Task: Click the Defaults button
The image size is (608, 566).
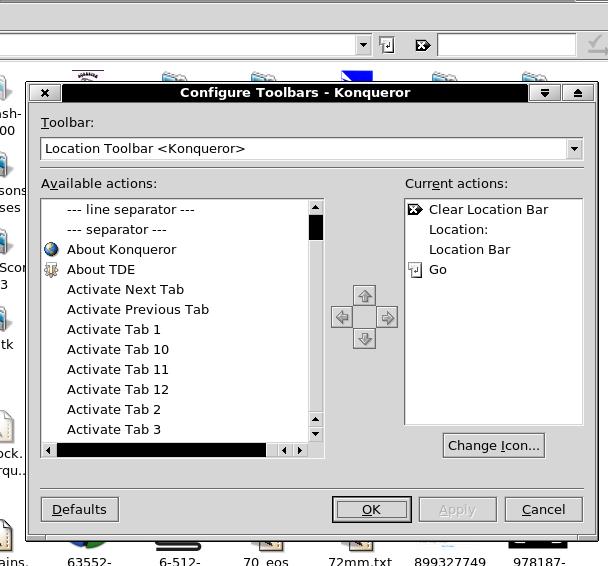Action: pyautogui.click(x=79, y=509)
